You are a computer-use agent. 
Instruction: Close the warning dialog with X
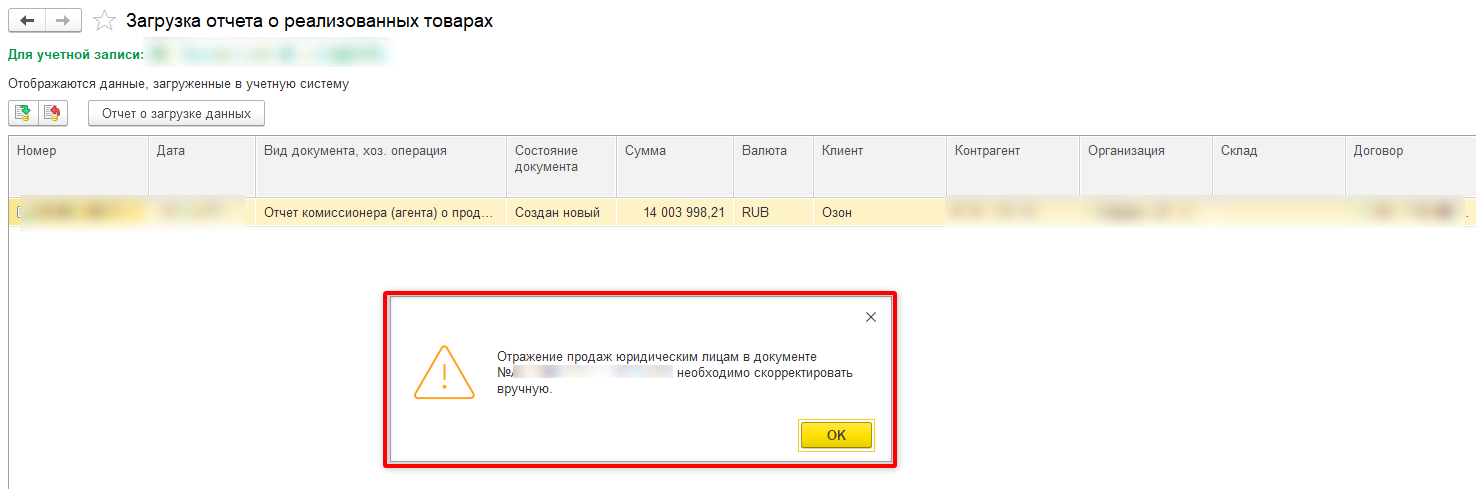tap(870, 317)
